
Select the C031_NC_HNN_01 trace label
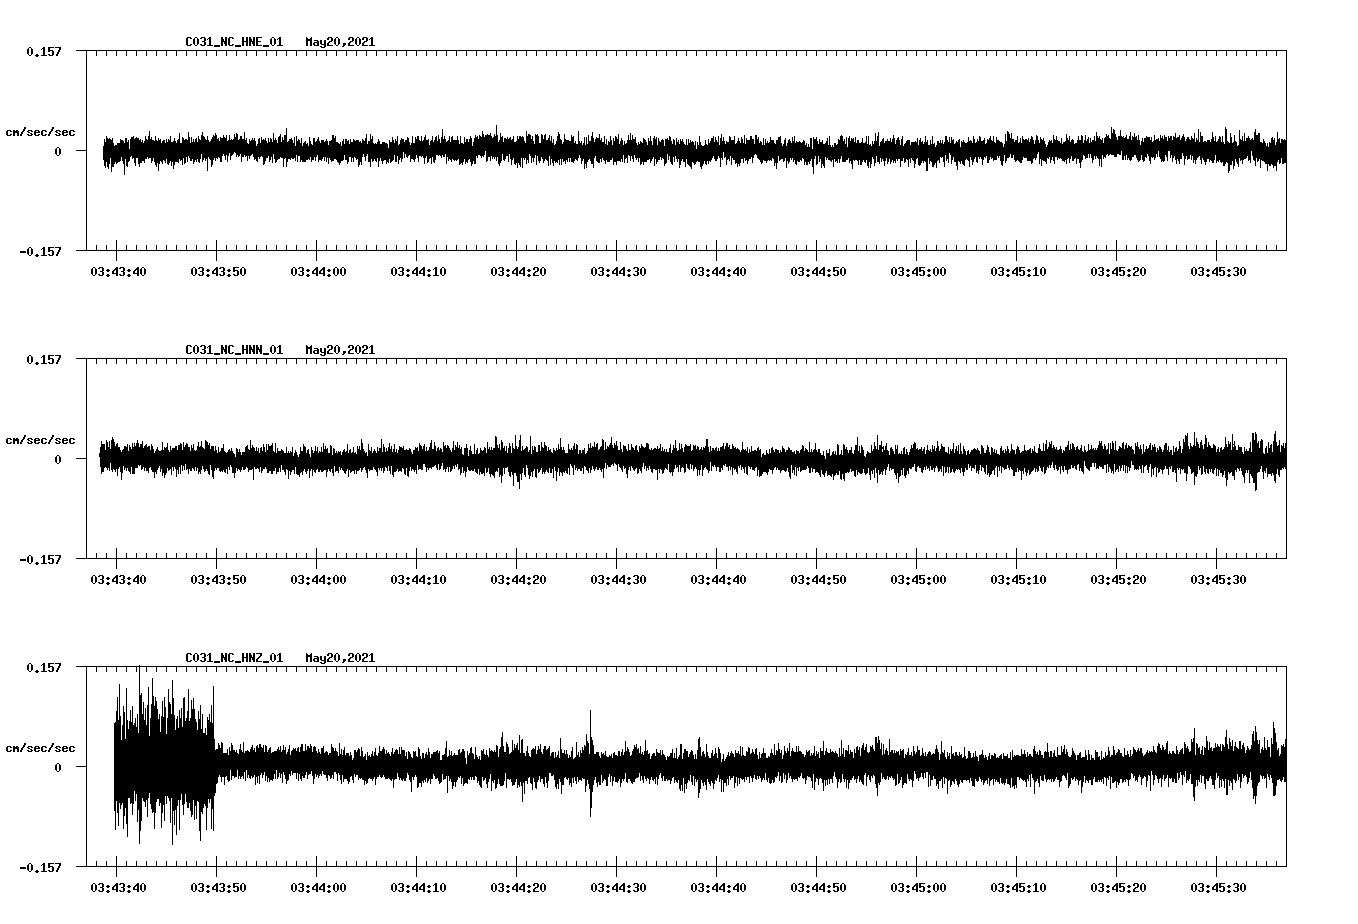tap(232, 349)
